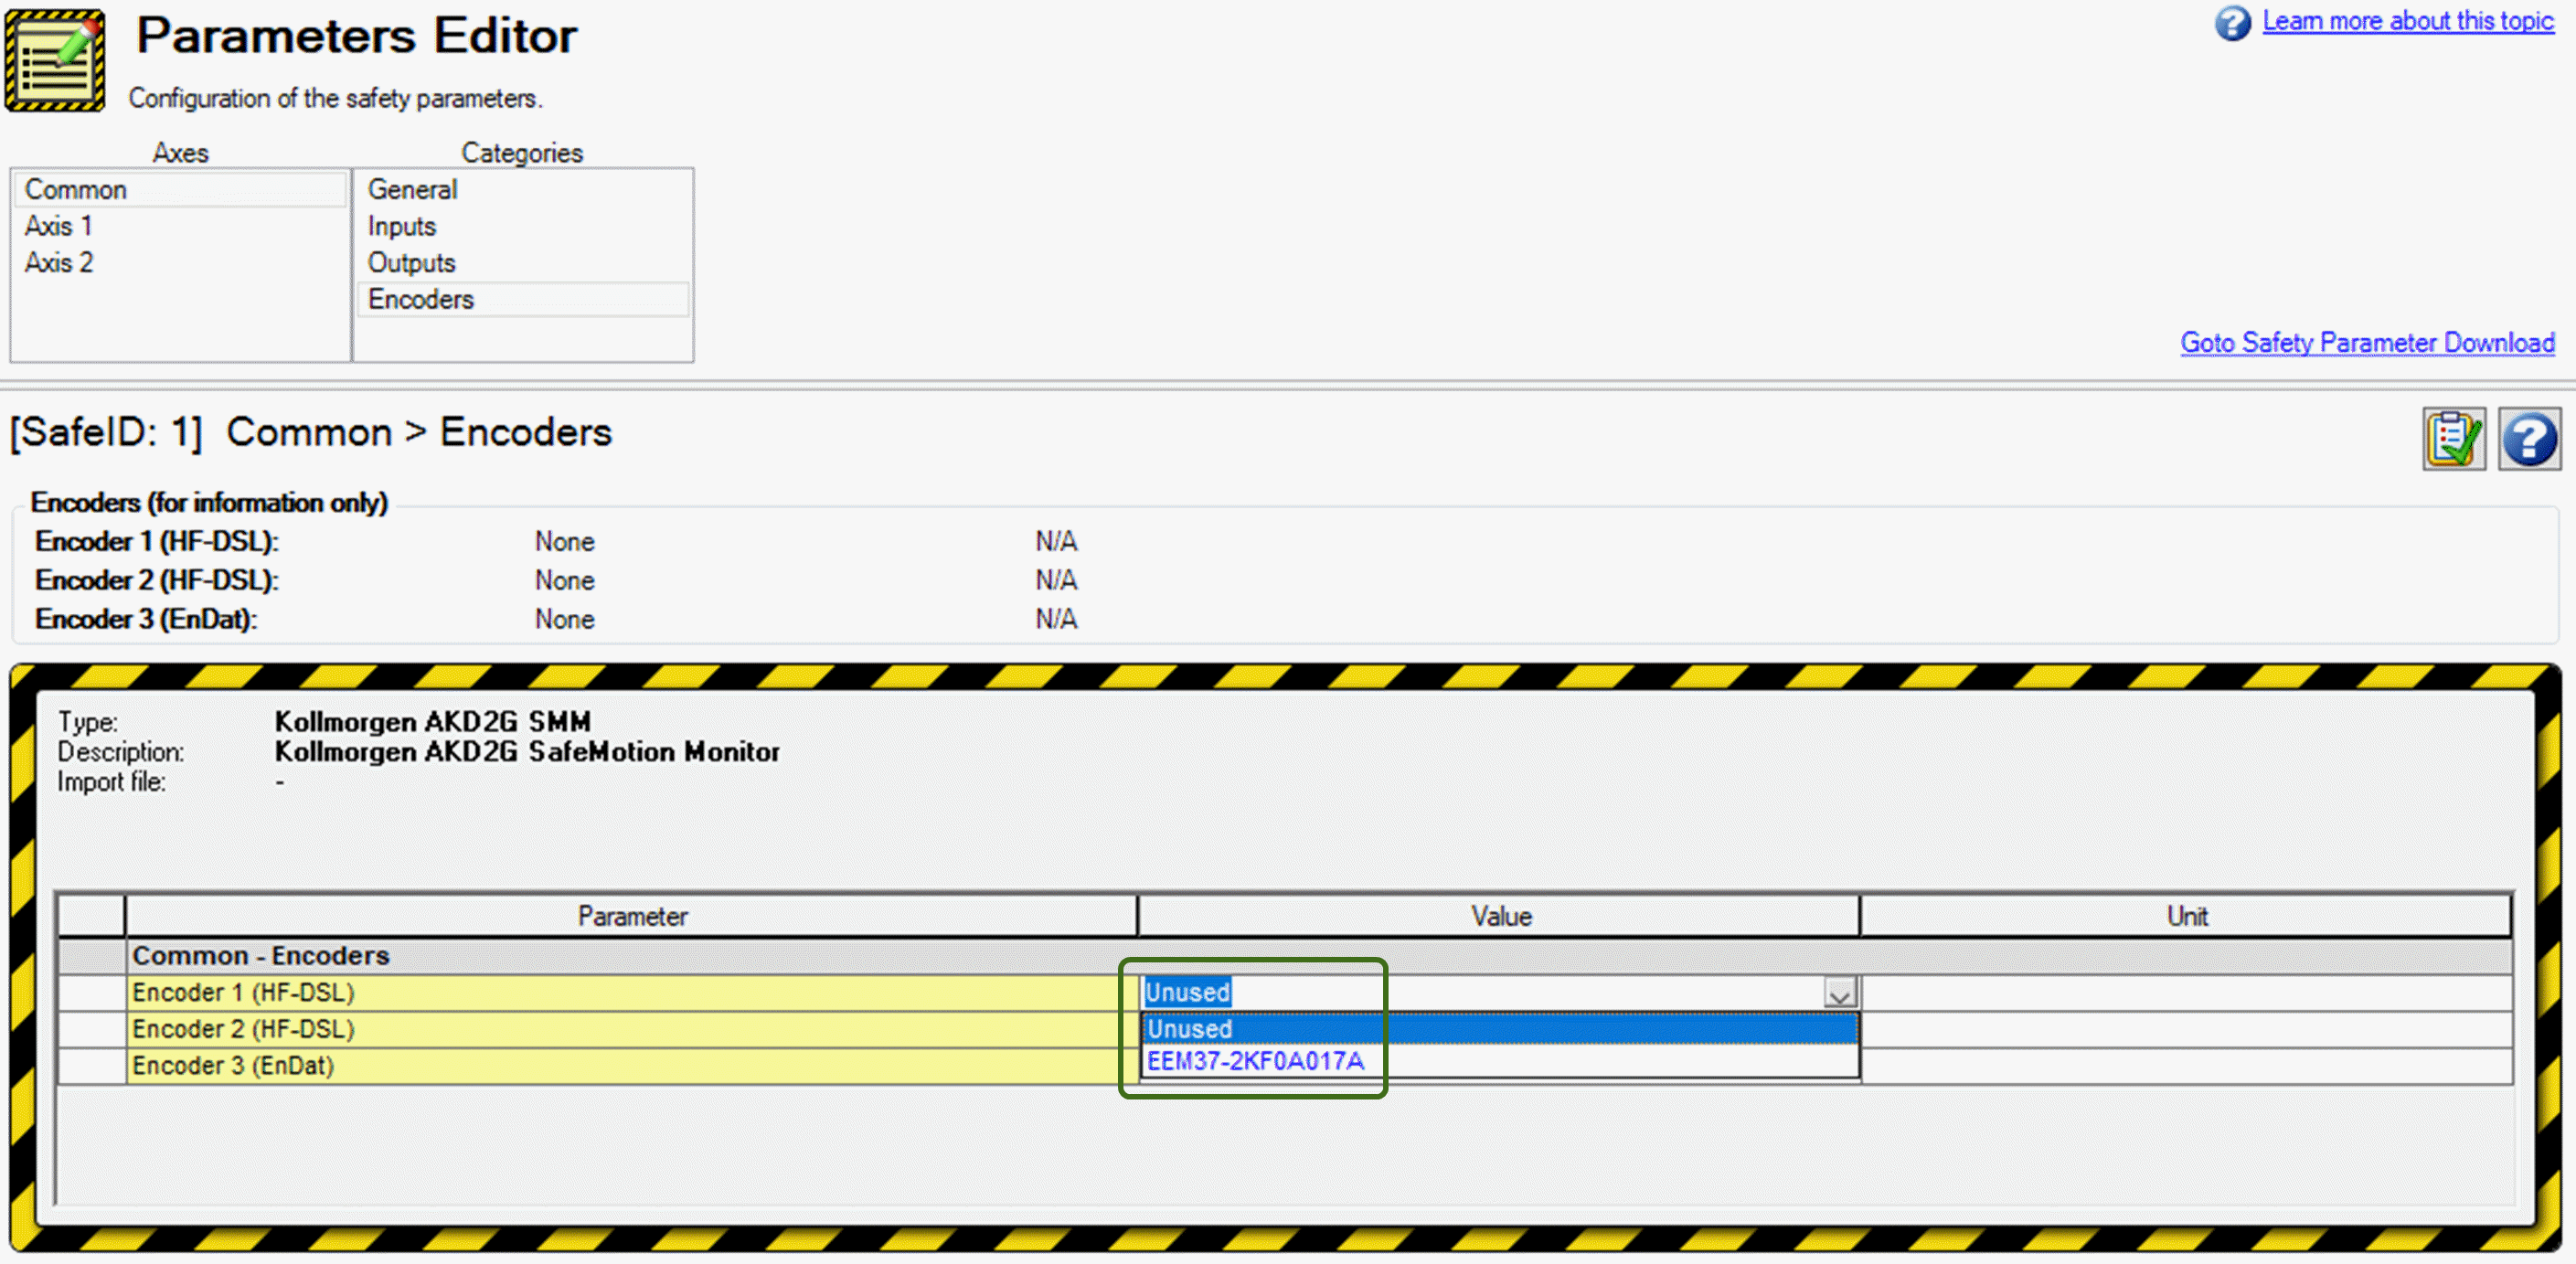Select Encoder 1 (HF-DSL) parameter row
Viewport: 2576px width, 1264px height.
(x=631, y=992)
